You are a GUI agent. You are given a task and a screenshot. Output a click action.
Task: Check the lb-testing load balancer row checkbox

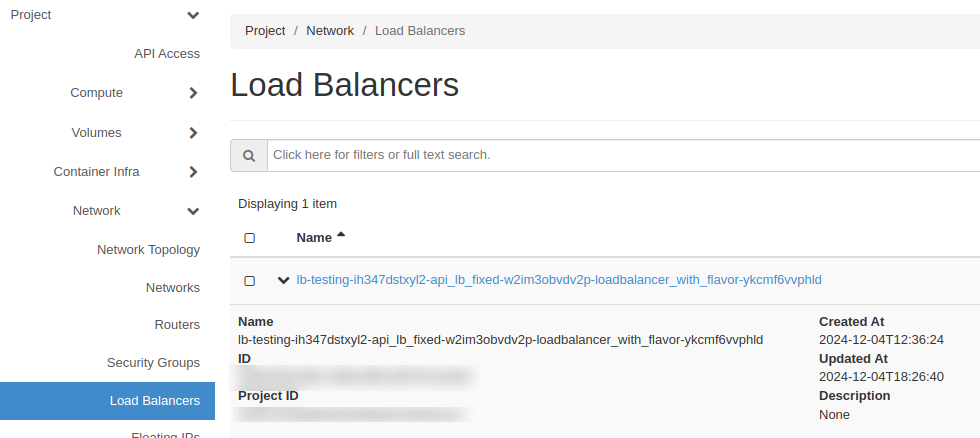[250, 281]
